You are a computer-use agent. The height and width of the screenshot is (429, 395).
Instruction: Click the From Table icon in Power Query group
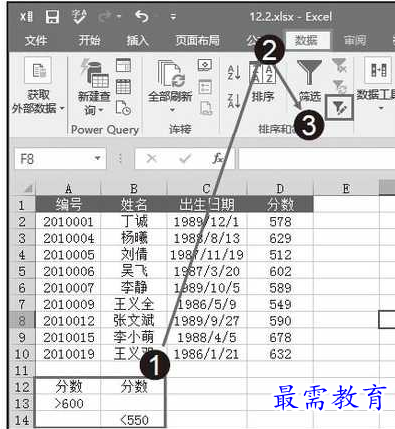tap(123, 87)
